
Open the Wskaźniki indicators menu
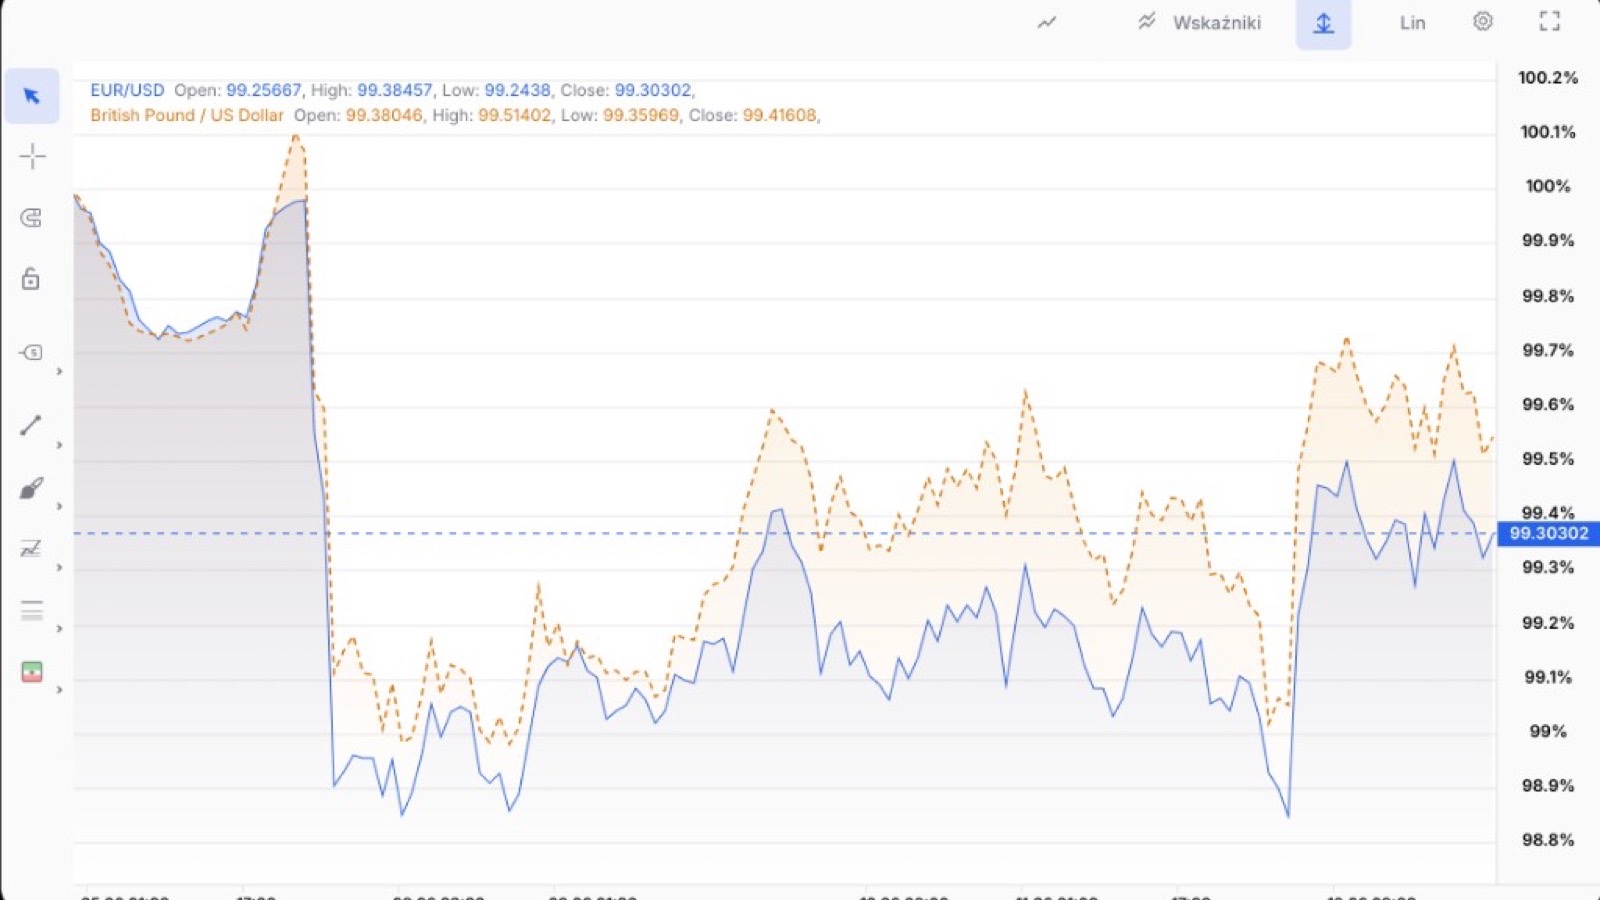point(1199,22)
